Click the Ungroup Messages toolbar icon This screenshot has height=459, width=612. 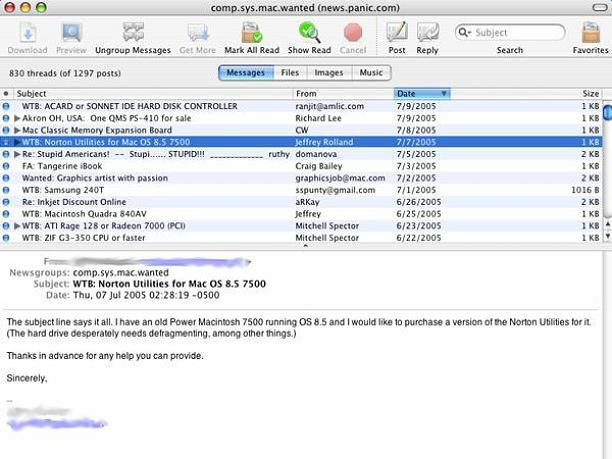coord(133,32)
